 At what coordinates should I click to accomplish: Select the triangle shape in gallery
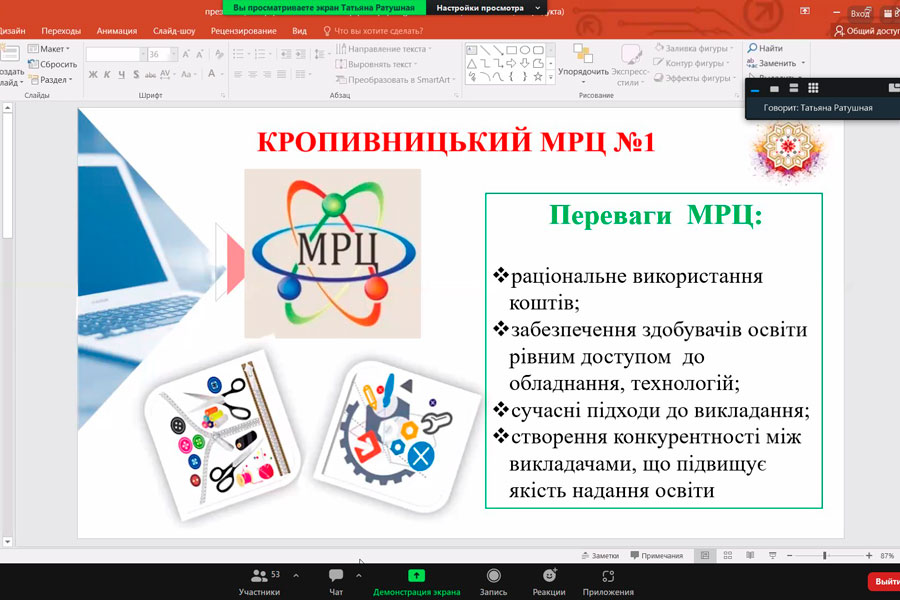471,63
